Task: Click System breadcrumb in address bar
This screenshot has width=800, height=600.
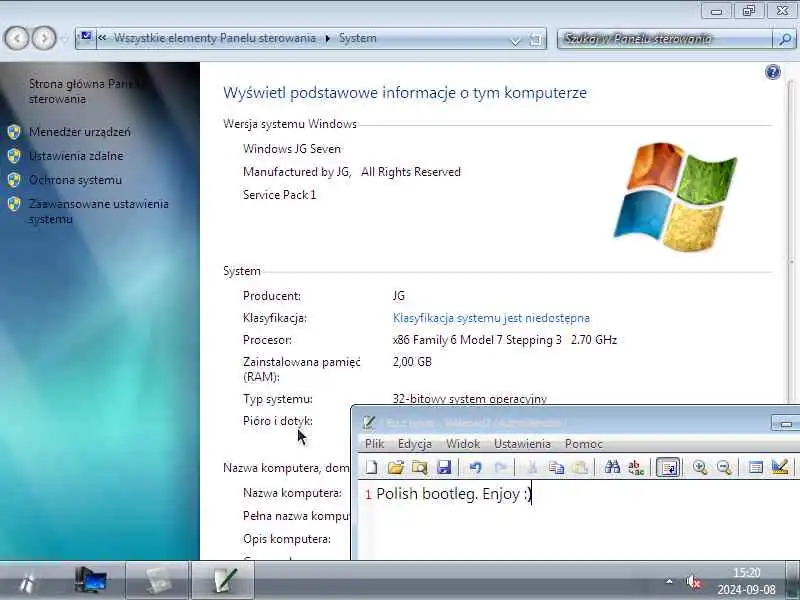Action: (x=358, y=38)
